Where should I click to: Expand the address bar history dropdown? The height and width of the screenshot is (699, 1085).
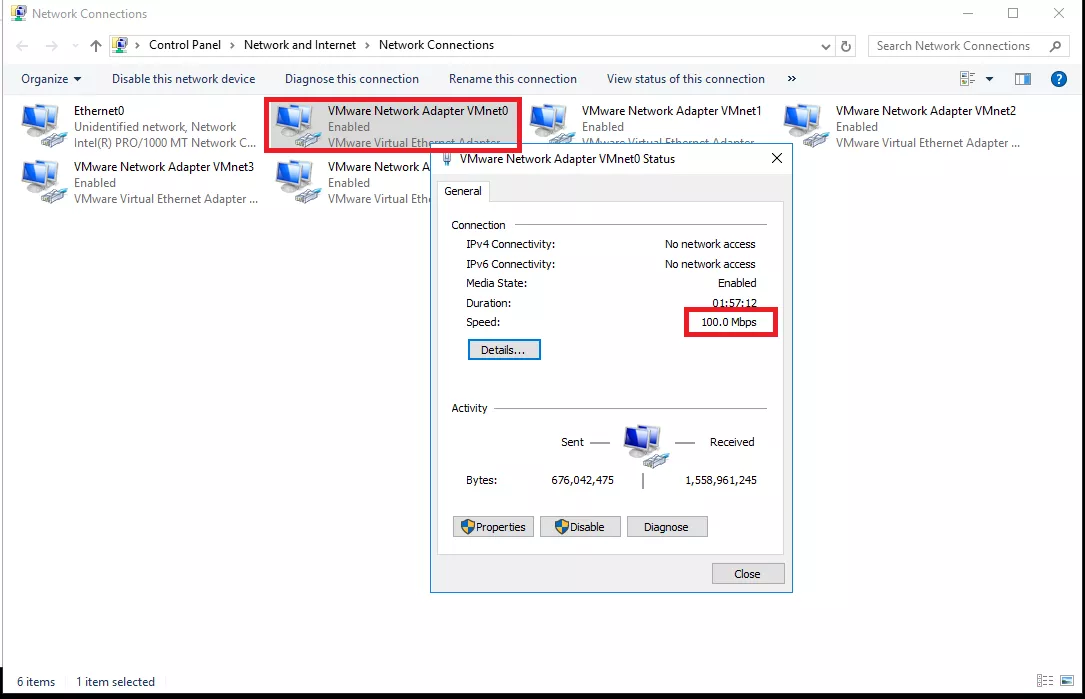825,46
